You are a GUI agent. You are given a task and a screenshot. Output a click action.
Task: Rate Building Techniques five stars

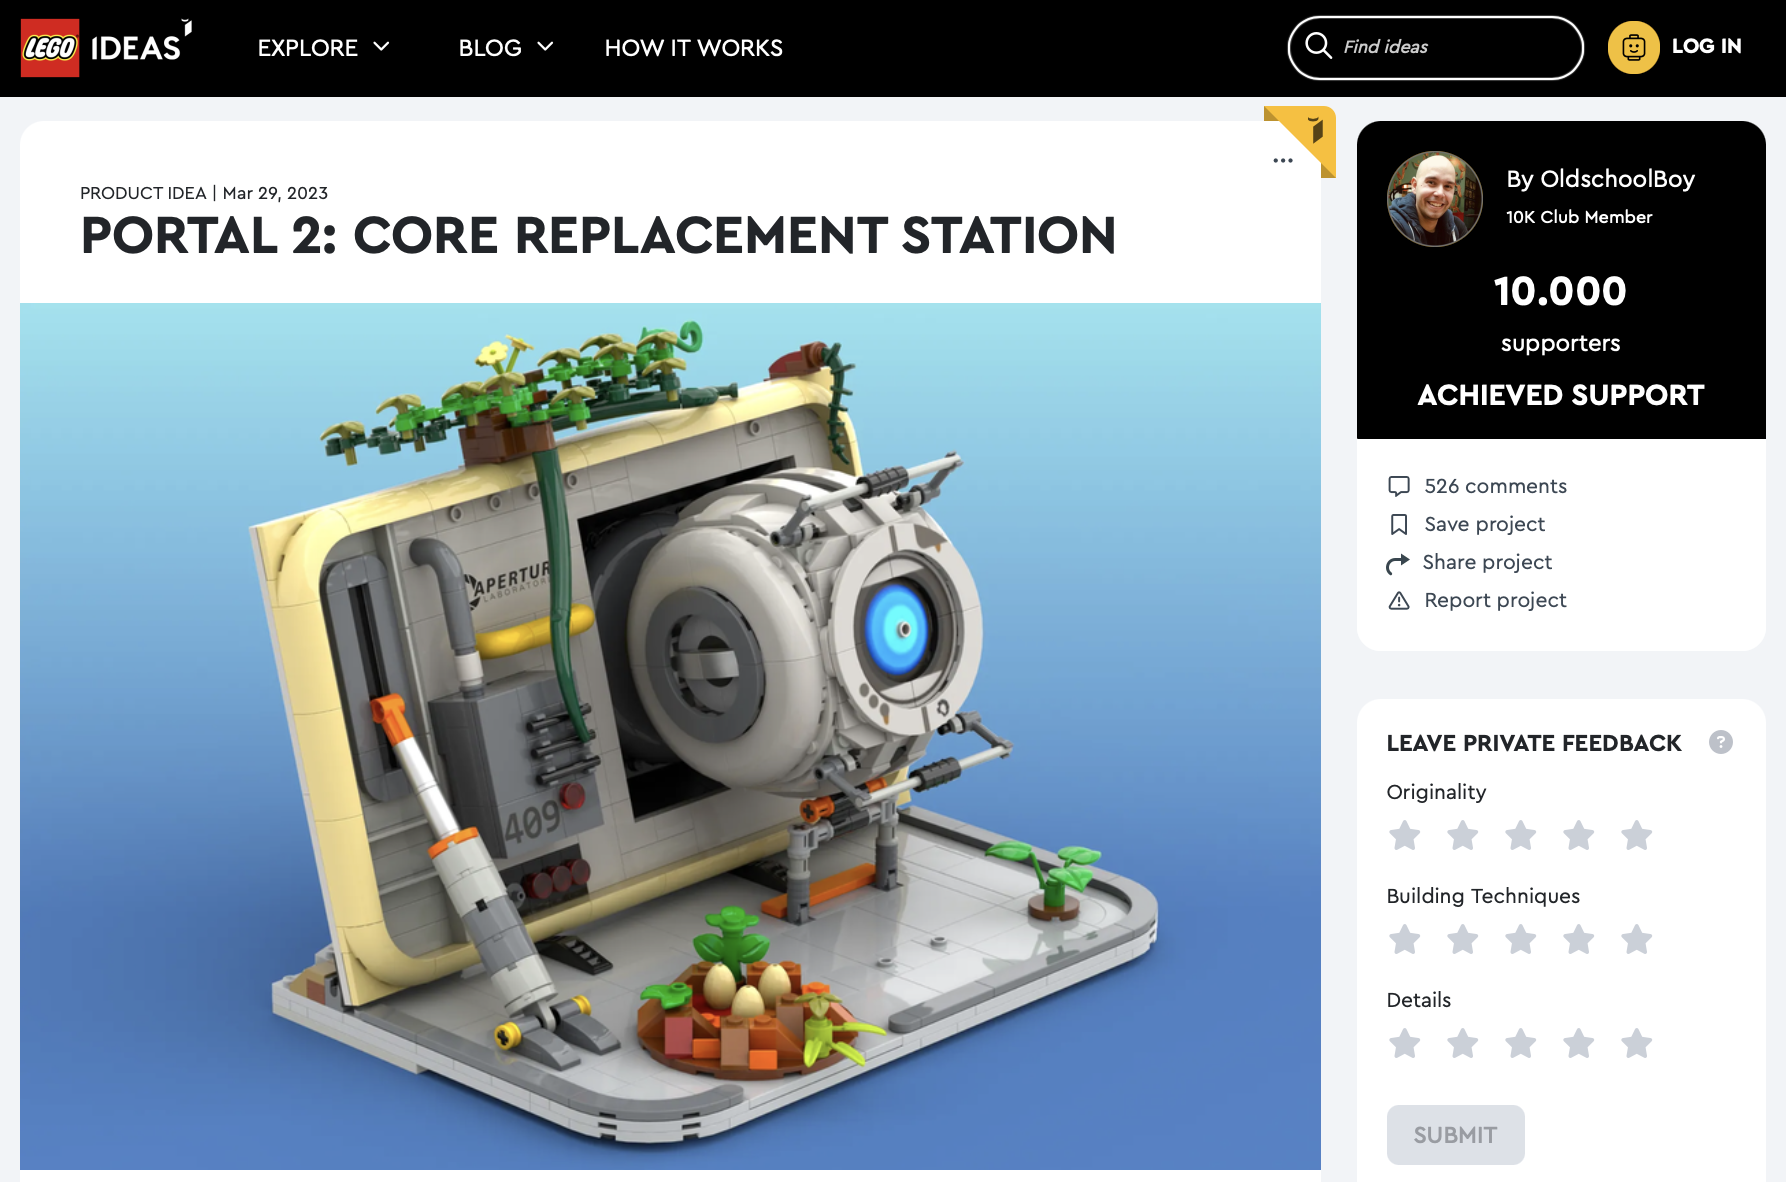click(1637, 939)
